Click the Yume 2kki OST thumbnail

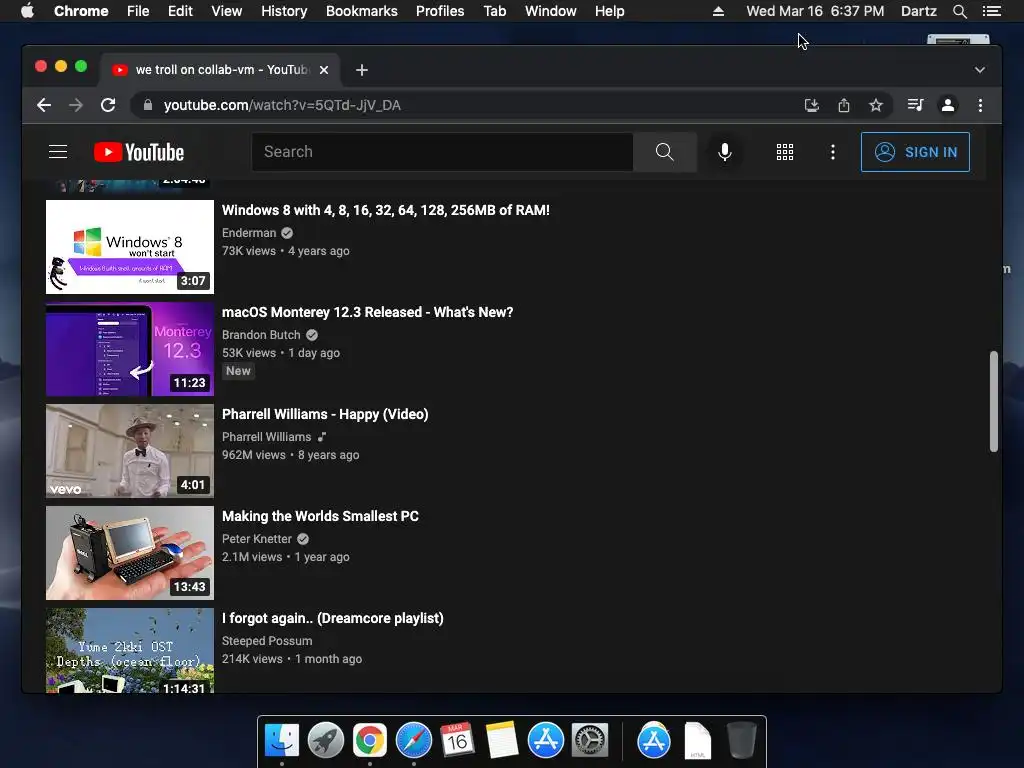pos(130,650)
